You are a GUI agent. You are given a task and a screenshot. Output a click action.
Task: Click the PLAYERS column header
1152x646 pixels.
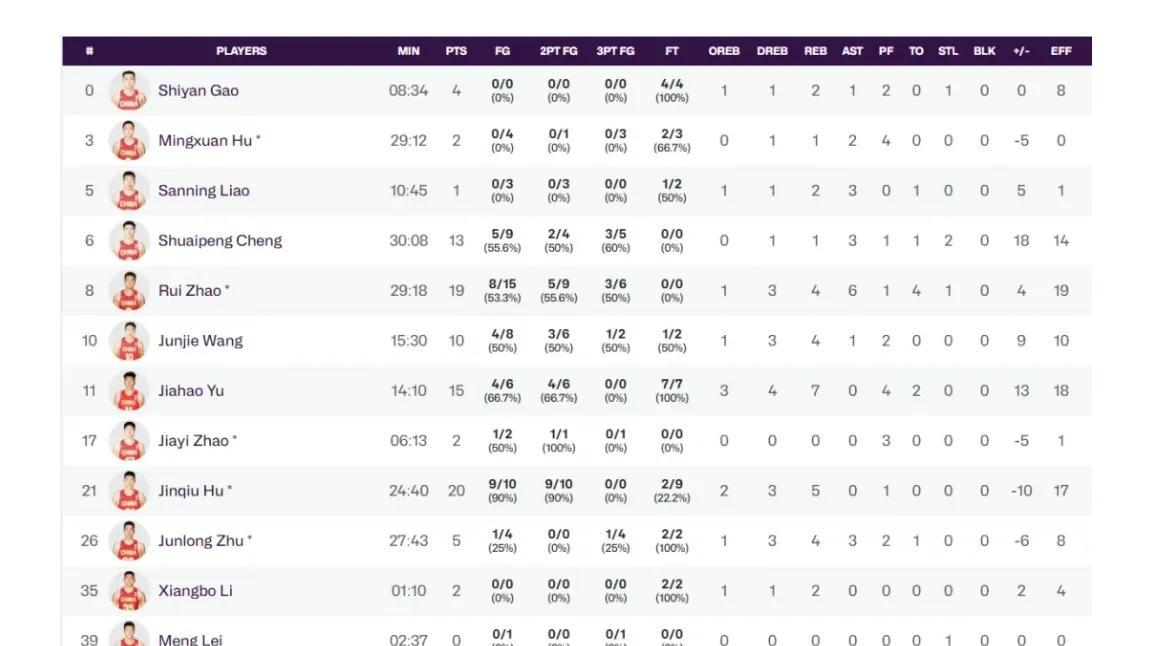(241, 51)
